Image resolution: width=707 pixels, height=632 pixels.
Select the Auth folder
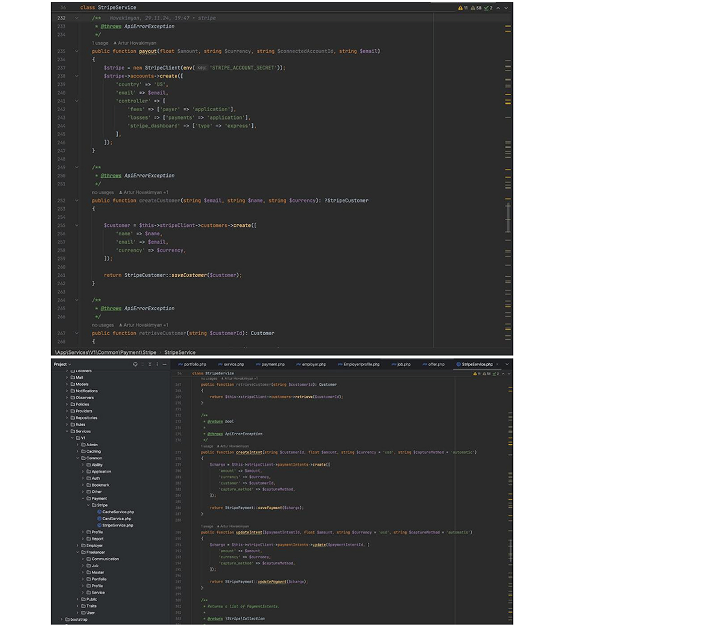[95, 478]
